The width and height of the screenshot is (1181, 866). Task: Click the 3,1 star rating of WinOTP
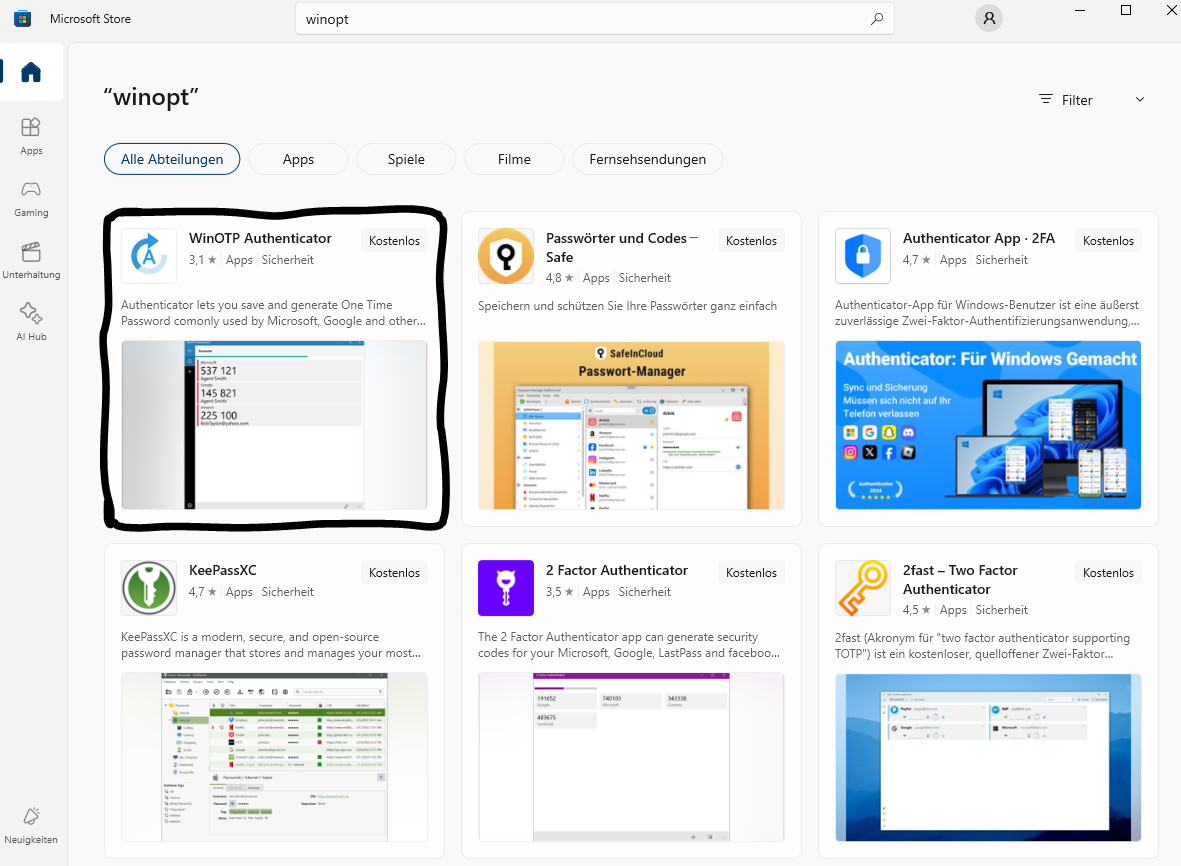coord(203,260)
